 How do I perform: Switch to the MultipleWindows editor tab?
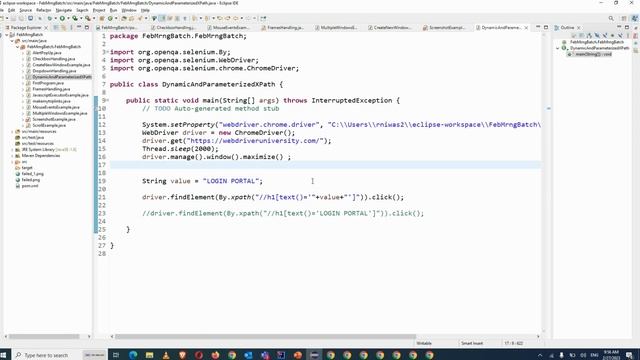point(338,28)
